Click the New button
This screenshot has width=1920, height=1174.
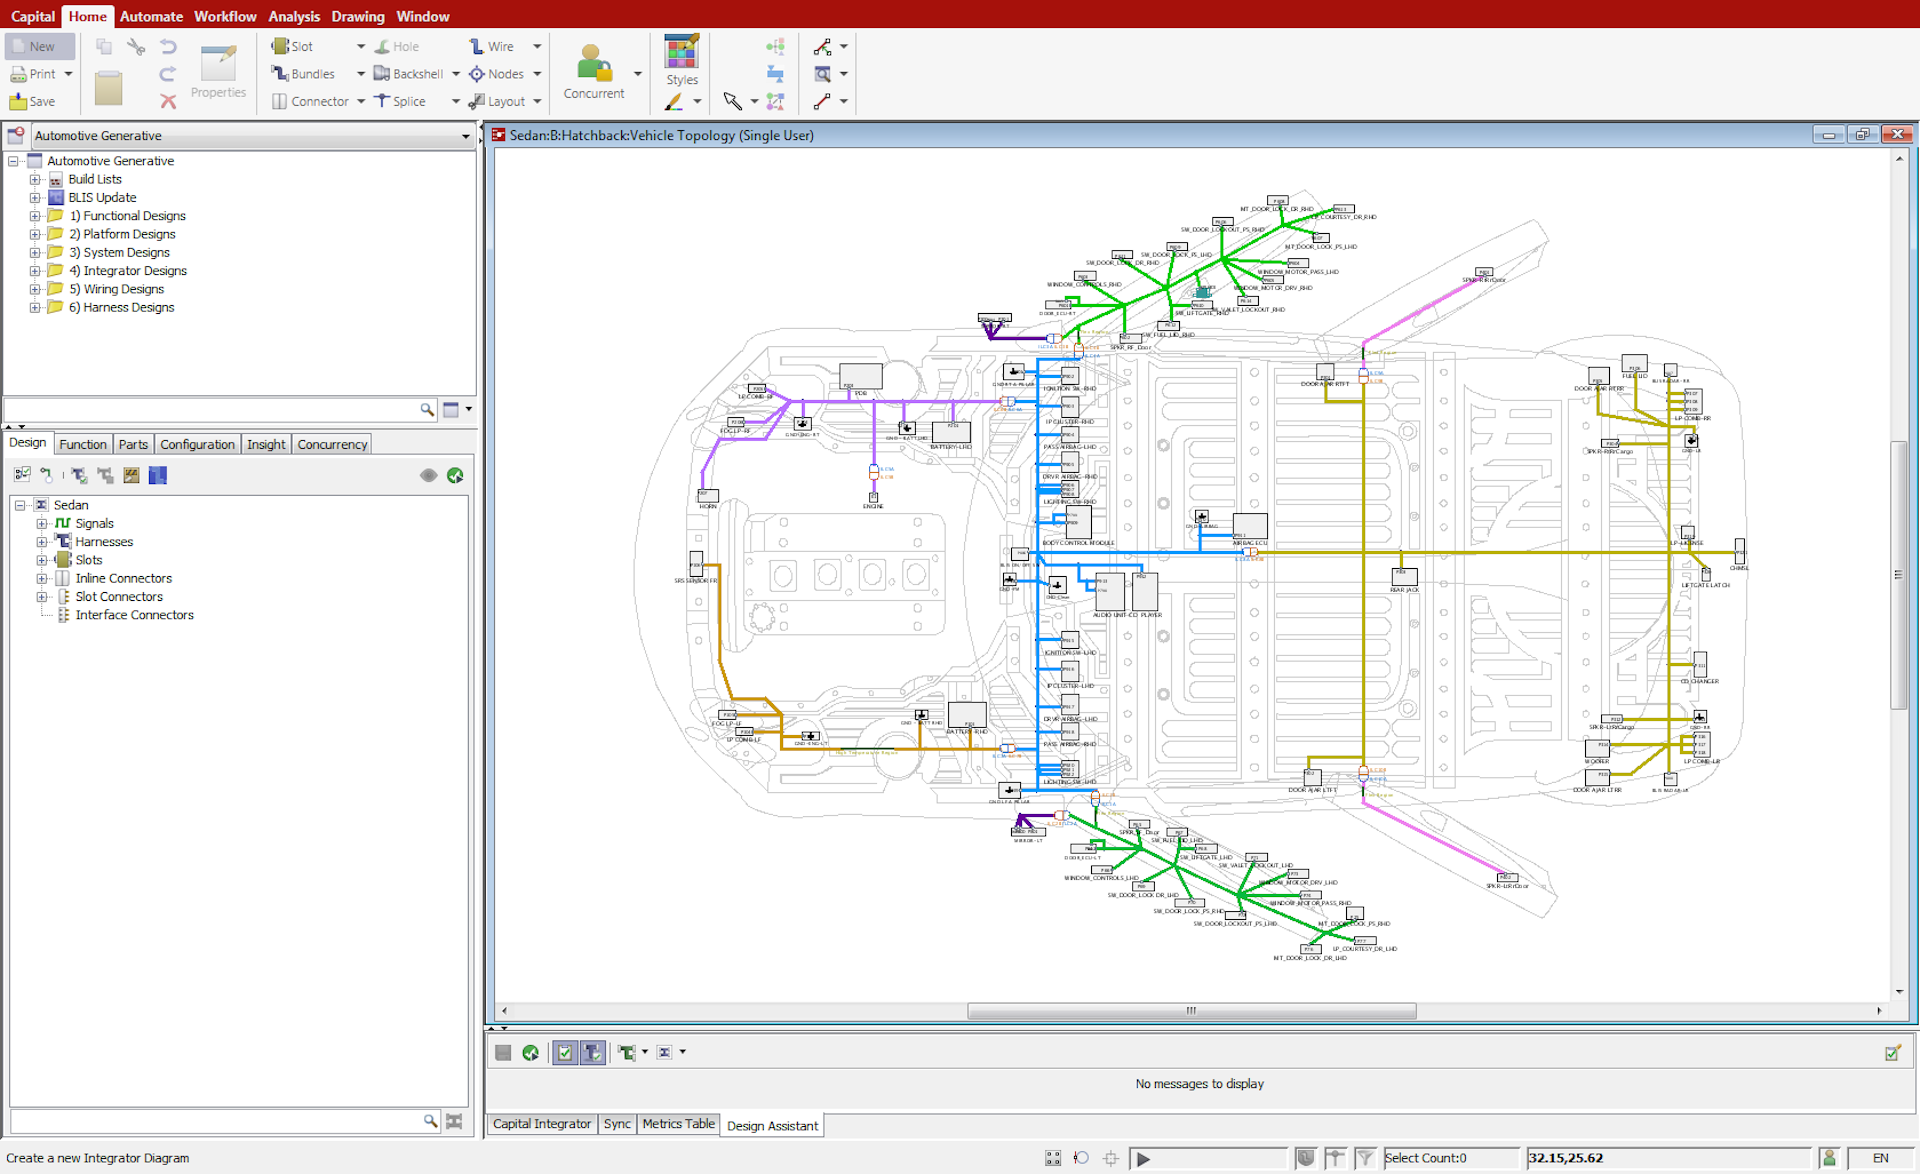coord(40,46)
